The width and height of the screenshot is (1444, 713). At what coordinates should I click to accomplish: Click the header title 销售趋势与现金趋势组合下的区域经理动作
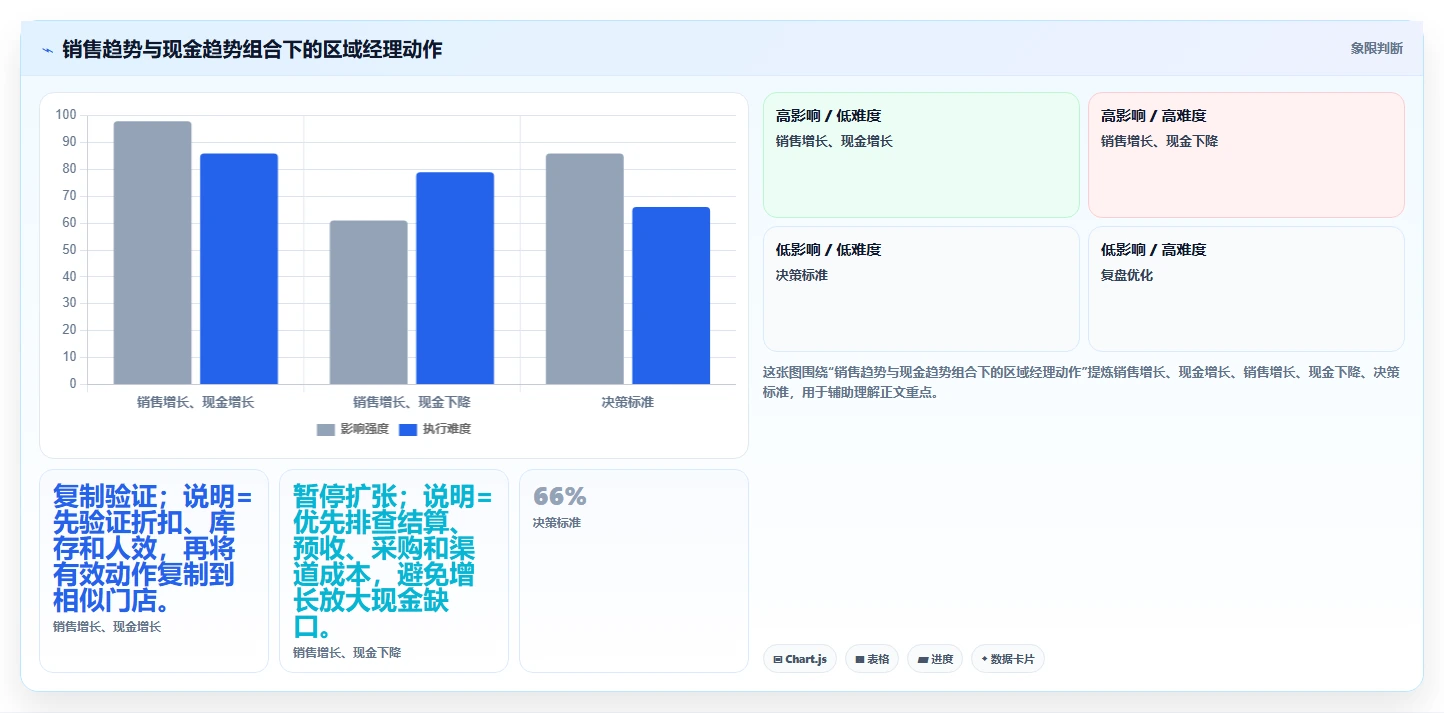(x=252, y=49)
